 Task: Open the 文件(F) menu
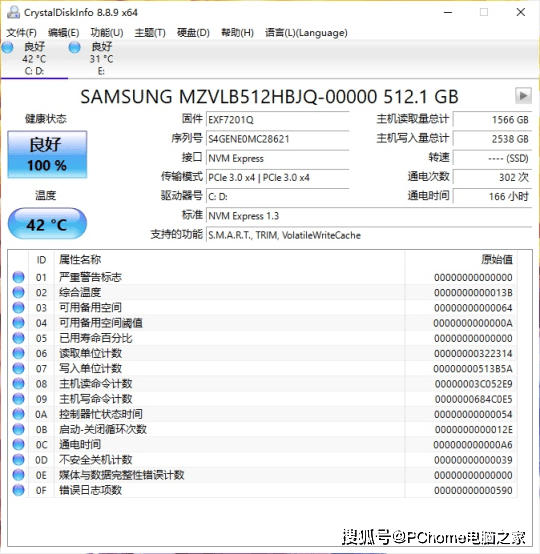[22, 33]
